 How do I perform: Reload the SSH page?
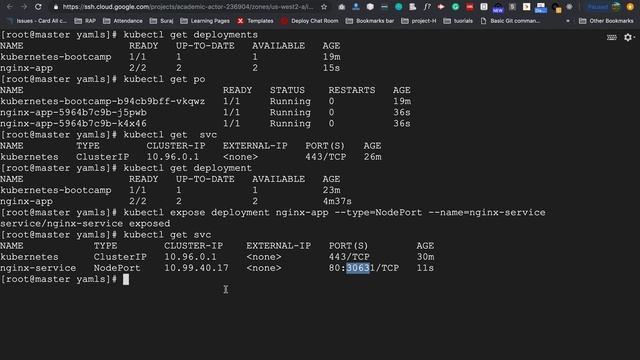coord(38,7)
